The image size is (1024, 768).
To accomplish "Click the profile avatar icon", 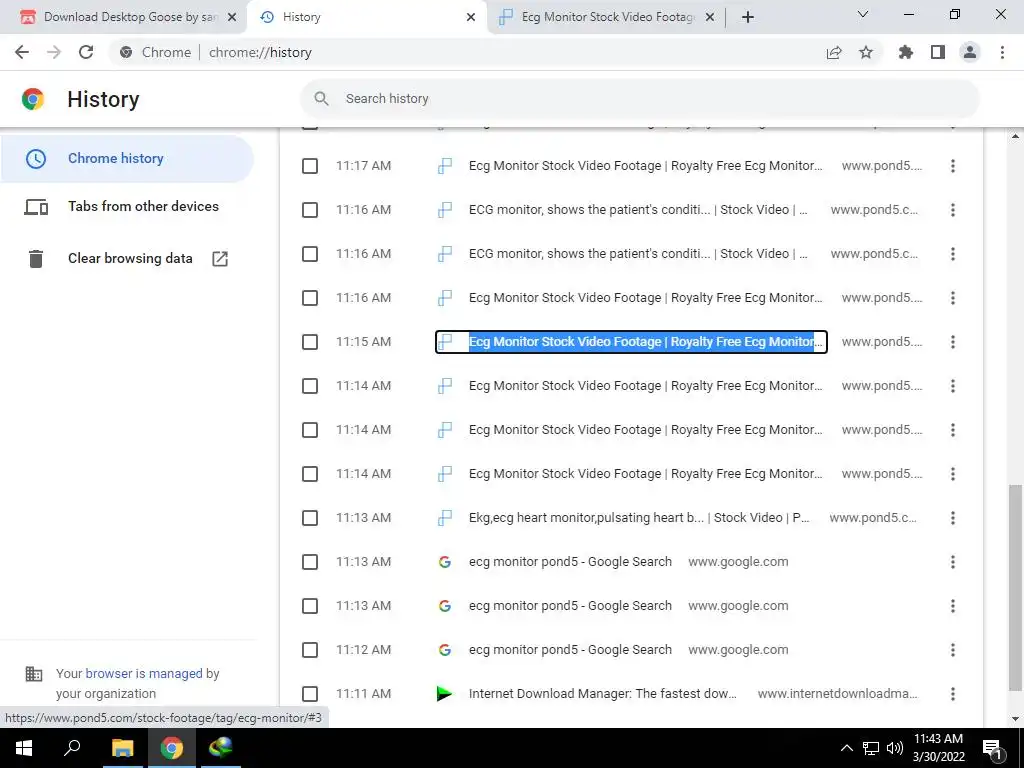I will tap(970, 52).
